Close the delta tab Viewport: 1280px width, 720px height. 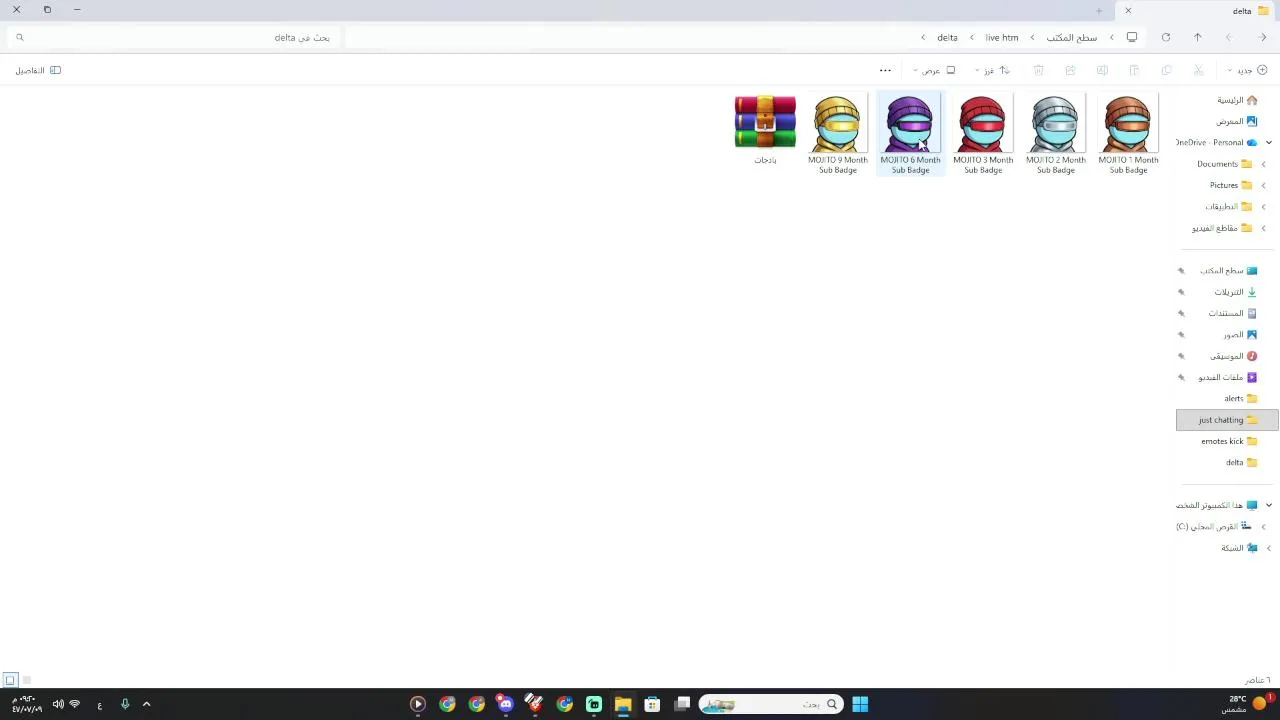click(x=1128, y=10)
